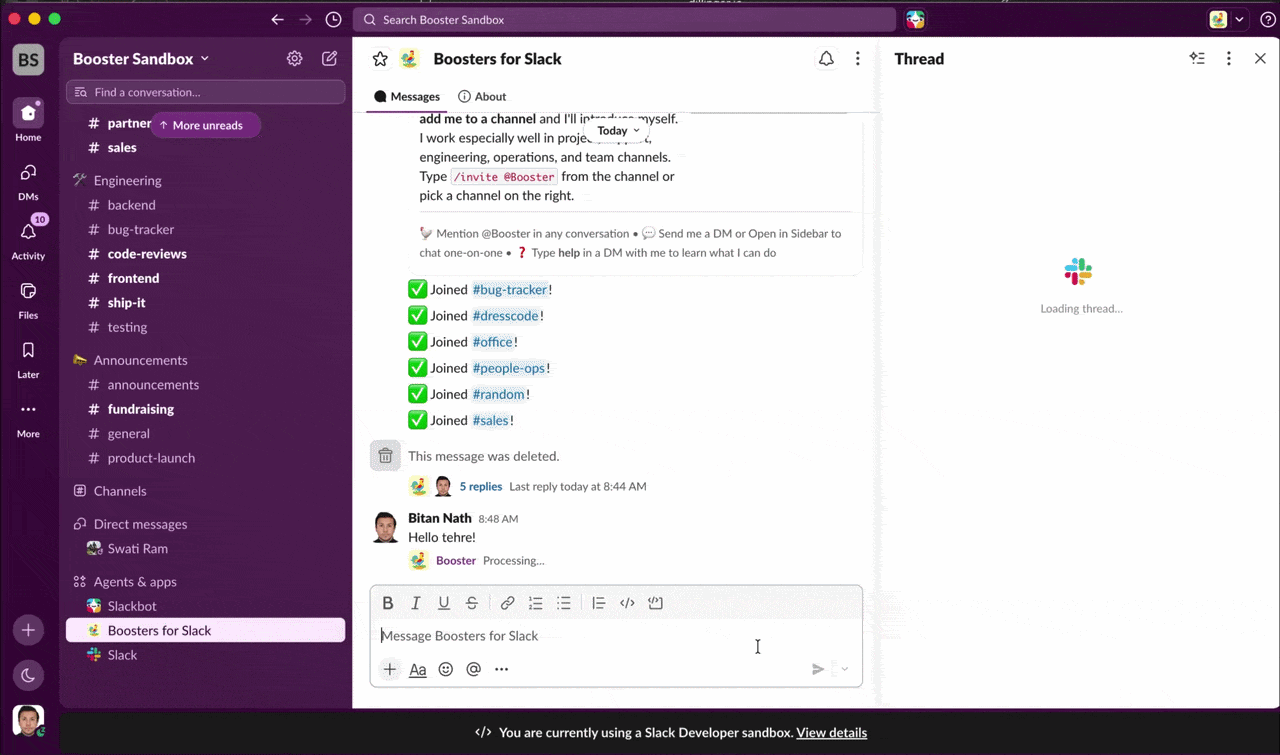1280x755 pixels.
Task: Apply inline code formatting
Action: pyautogui.click(x=627, y=603)
